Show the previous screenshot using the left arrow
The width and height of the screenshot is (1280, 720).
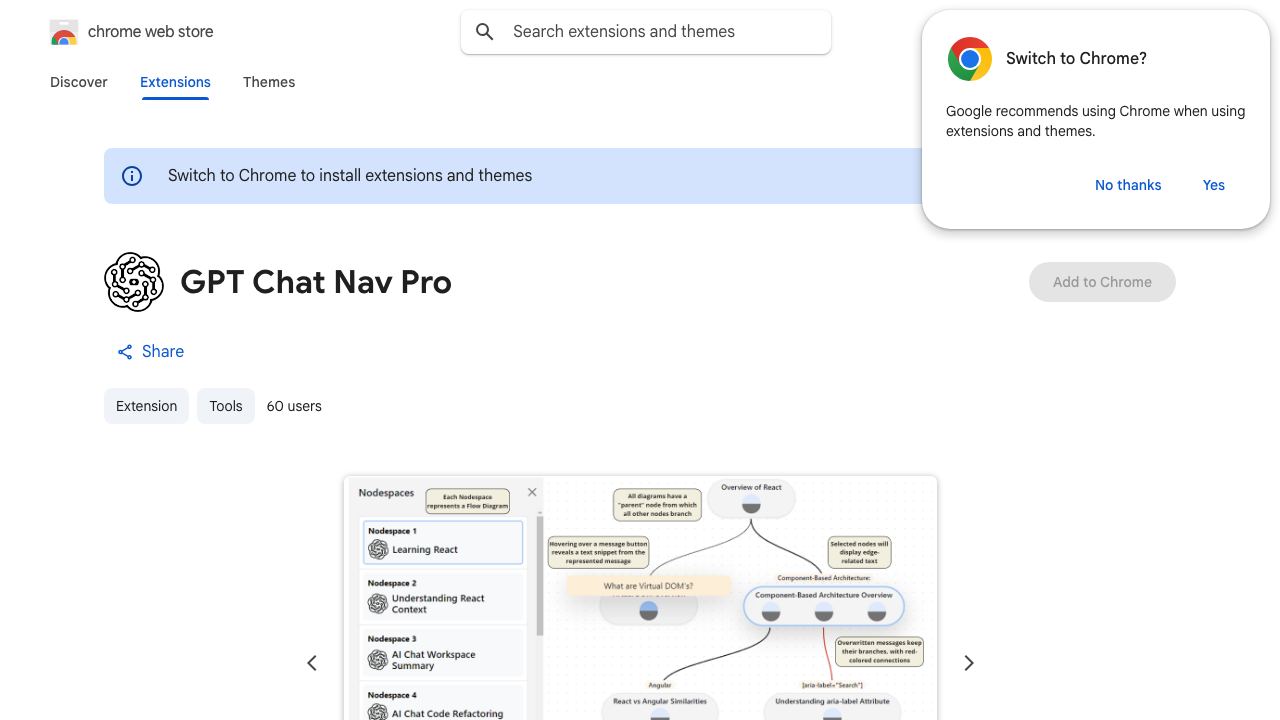point(312,663)
